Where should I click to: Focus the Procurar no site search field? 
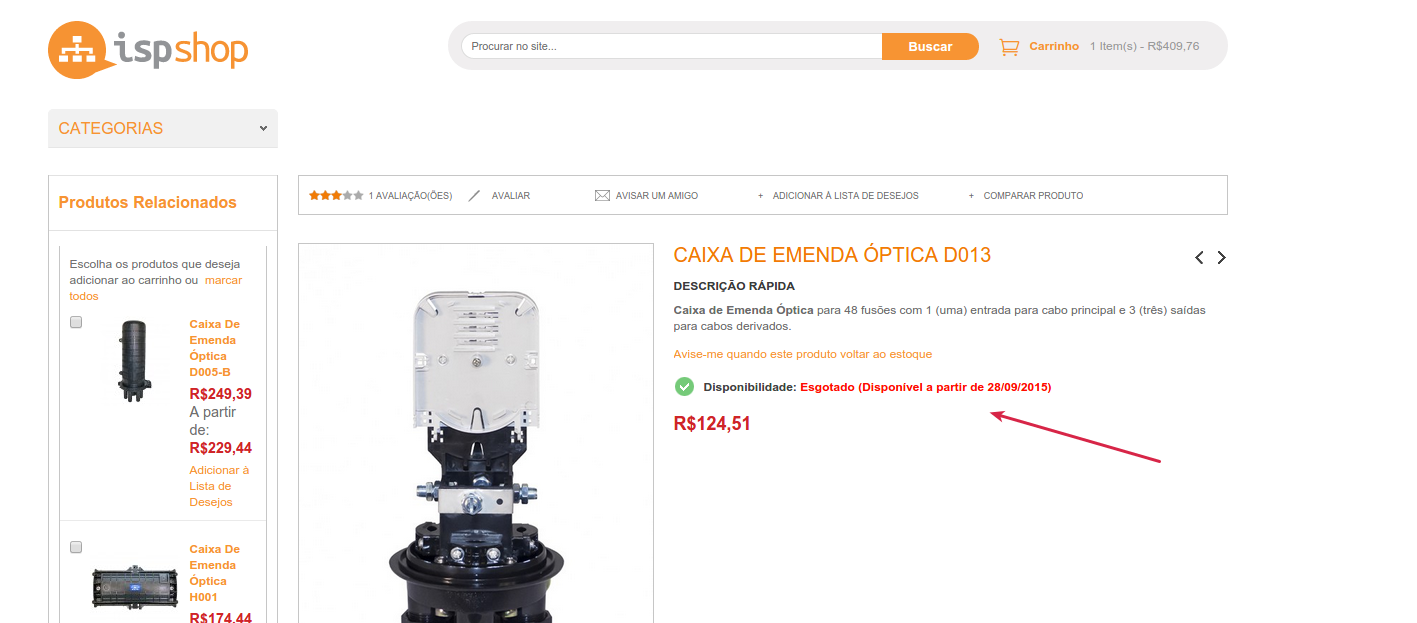[672, 46]
